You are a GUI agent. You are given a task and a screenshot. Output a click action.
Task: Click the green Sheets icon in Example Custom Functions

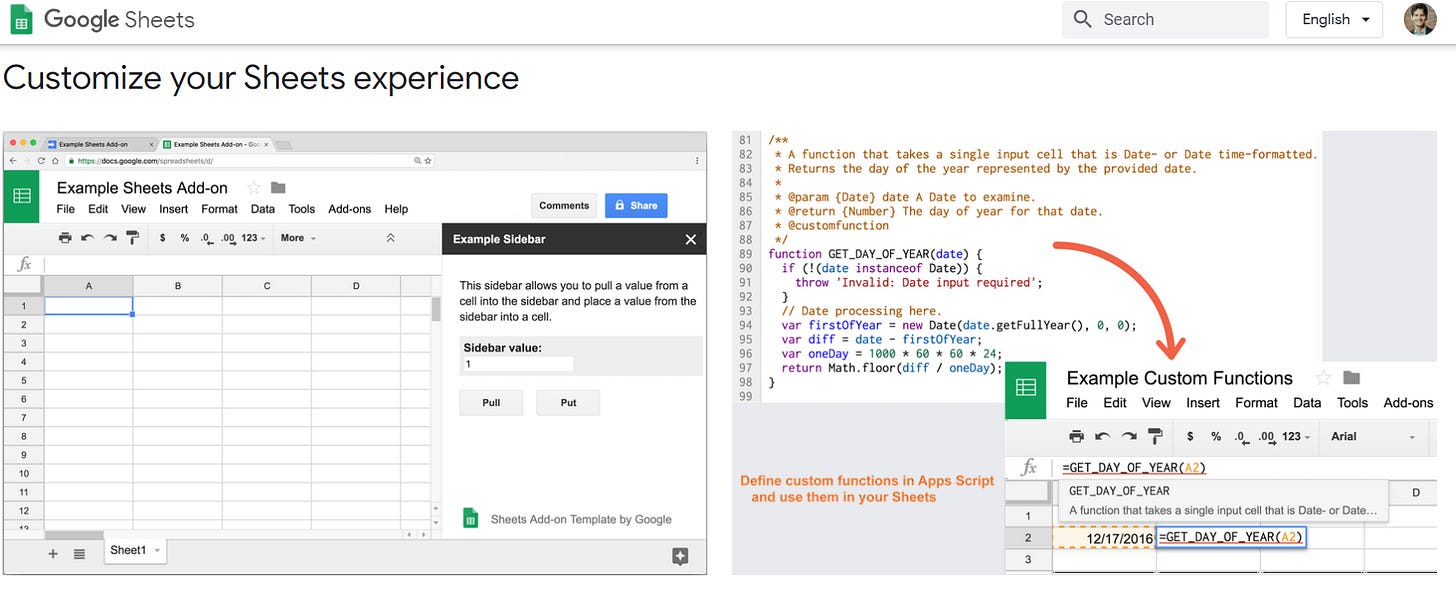click(1026, 389)
